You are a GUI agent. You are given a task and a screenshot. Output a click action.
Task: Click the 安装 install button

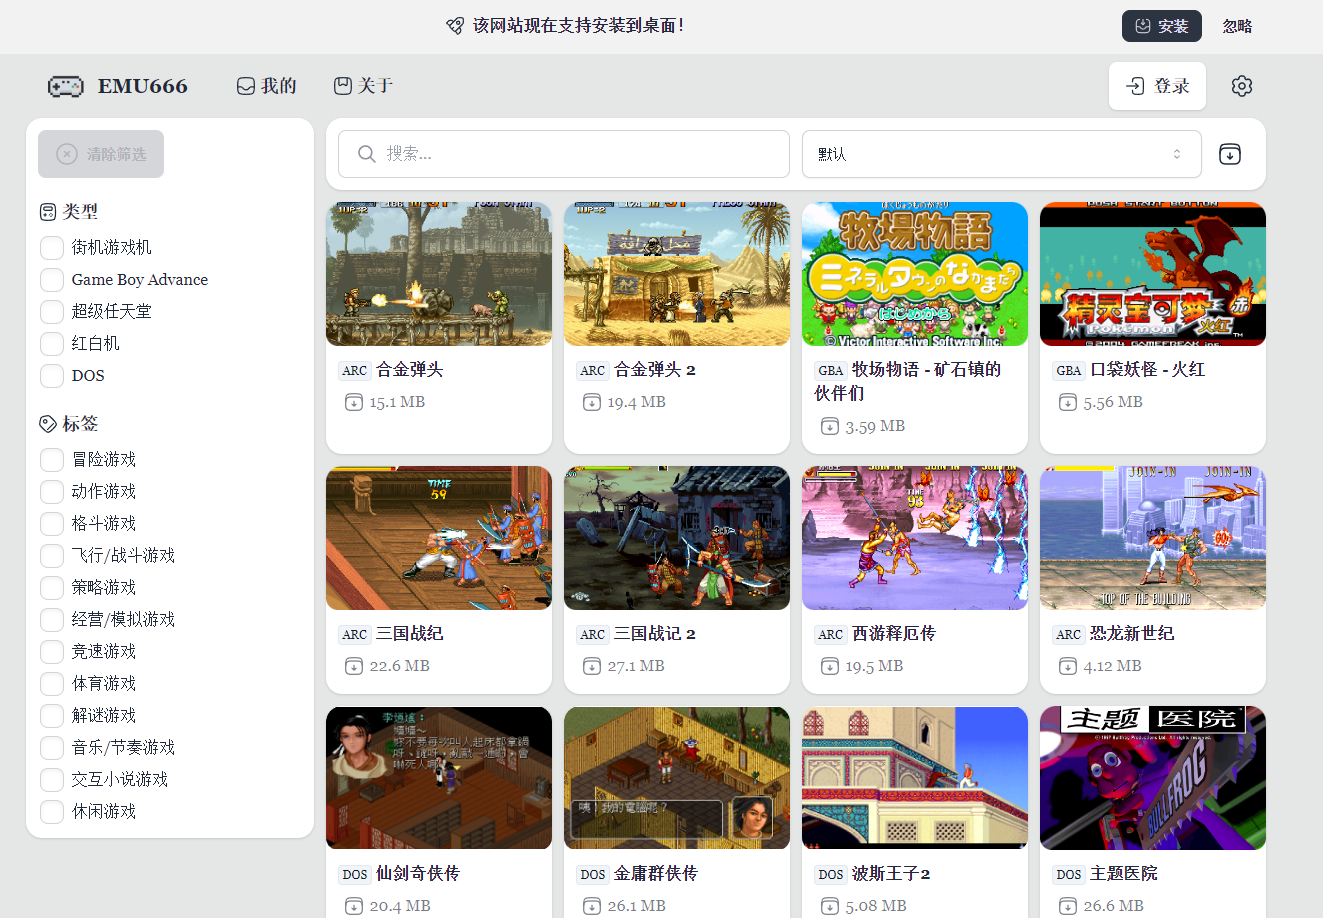[1161, 26]
